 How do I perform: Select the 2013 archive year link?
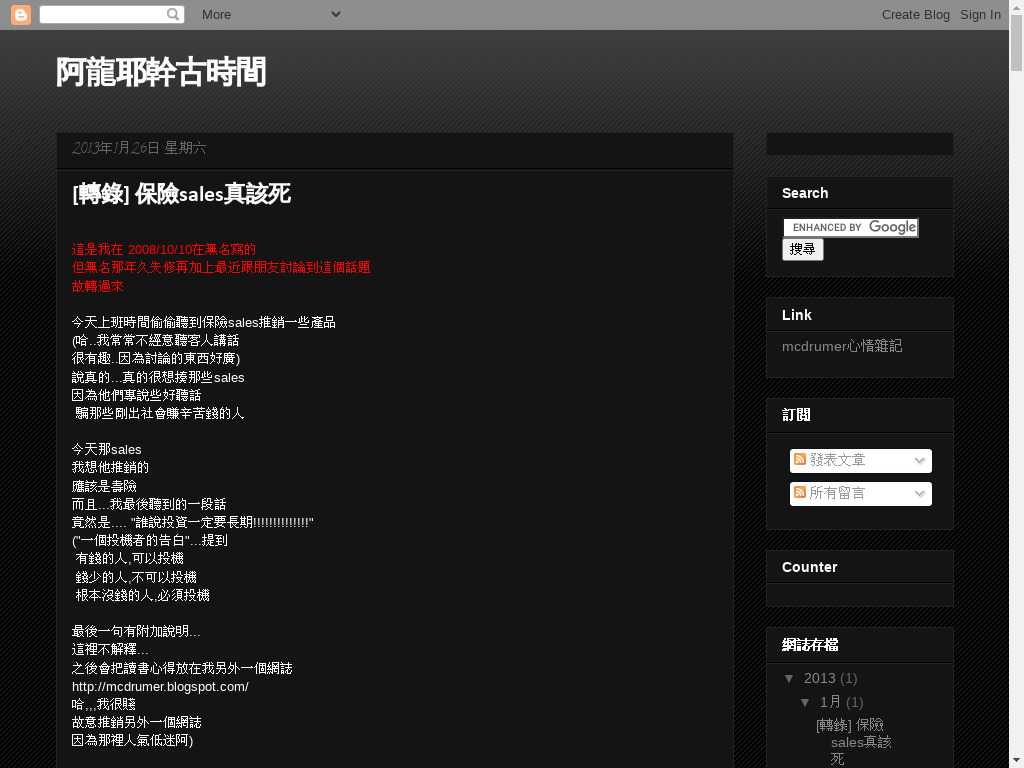819,678
